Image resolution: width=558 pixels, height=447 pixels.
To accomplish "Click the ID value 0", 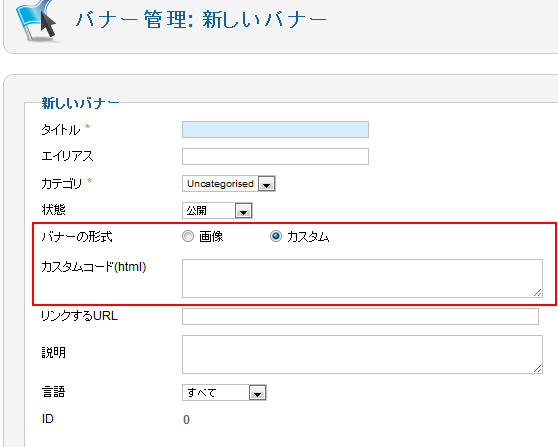I will [186, 420].
